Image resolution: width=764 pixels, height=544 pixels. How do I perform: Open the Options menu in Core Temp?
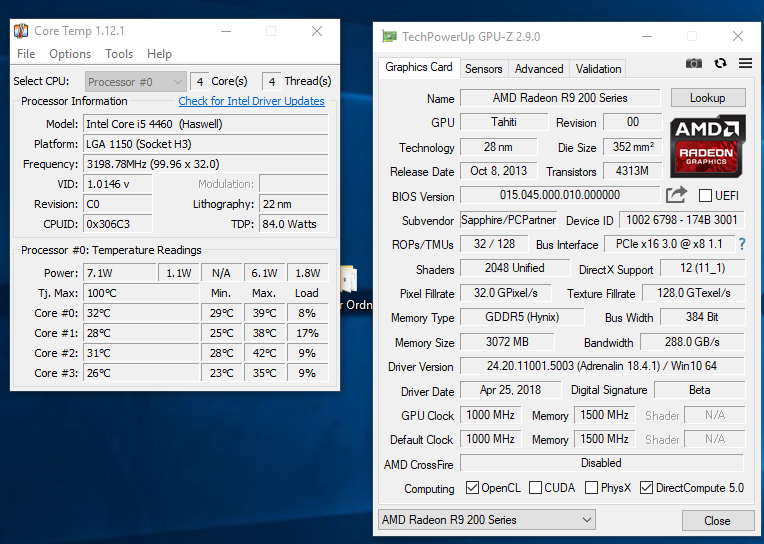tap(70, 54)
